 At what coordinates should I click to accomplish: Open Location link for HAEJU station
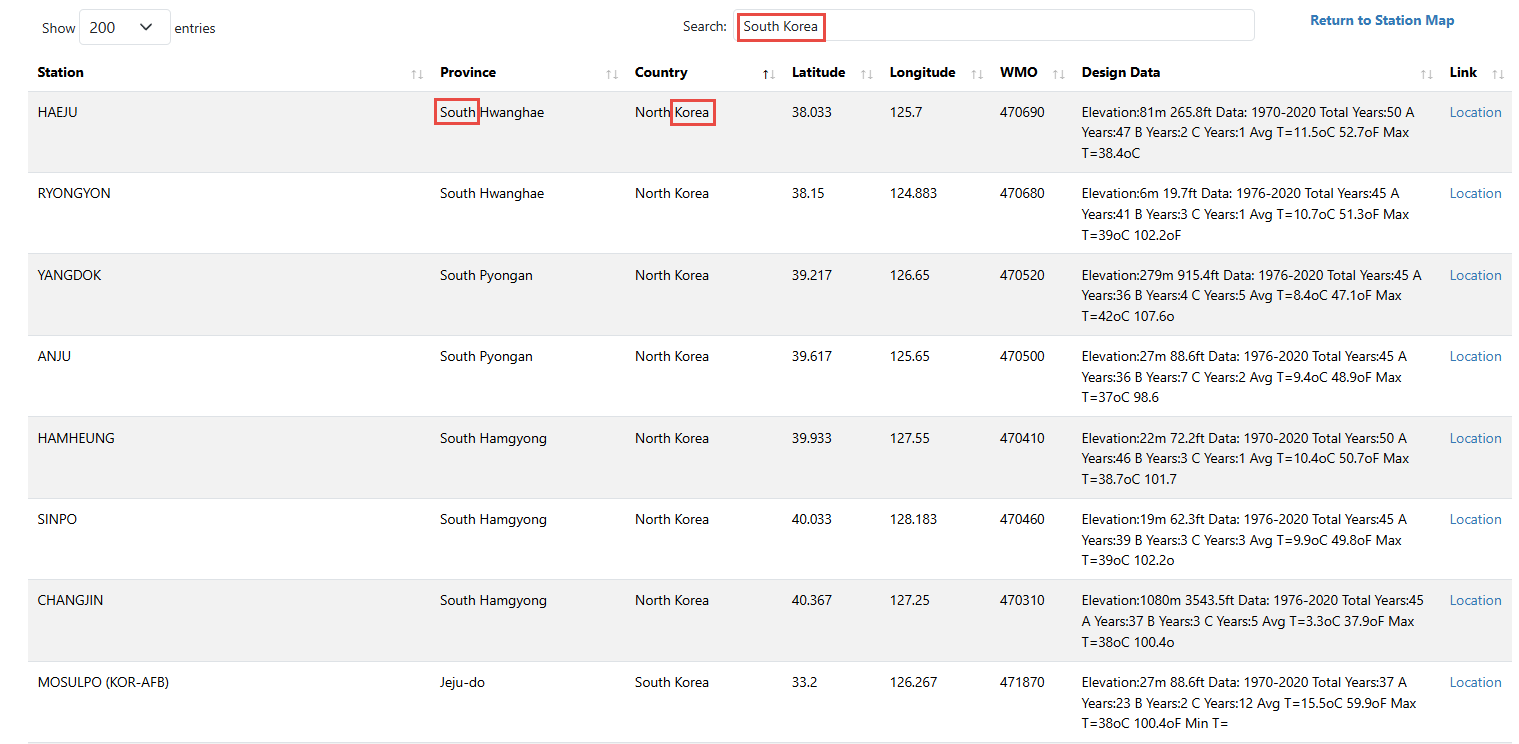pyautogui.click(x=1475, y=113)
